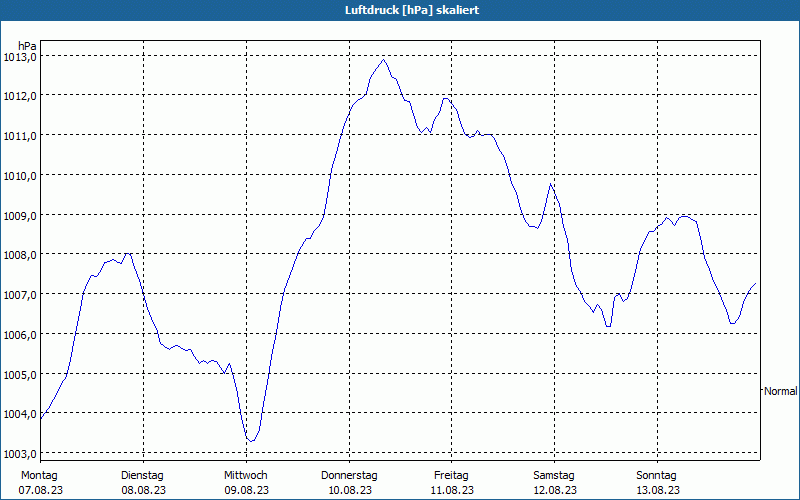Click the 1008,0 y-axis value

pos(20,255)
